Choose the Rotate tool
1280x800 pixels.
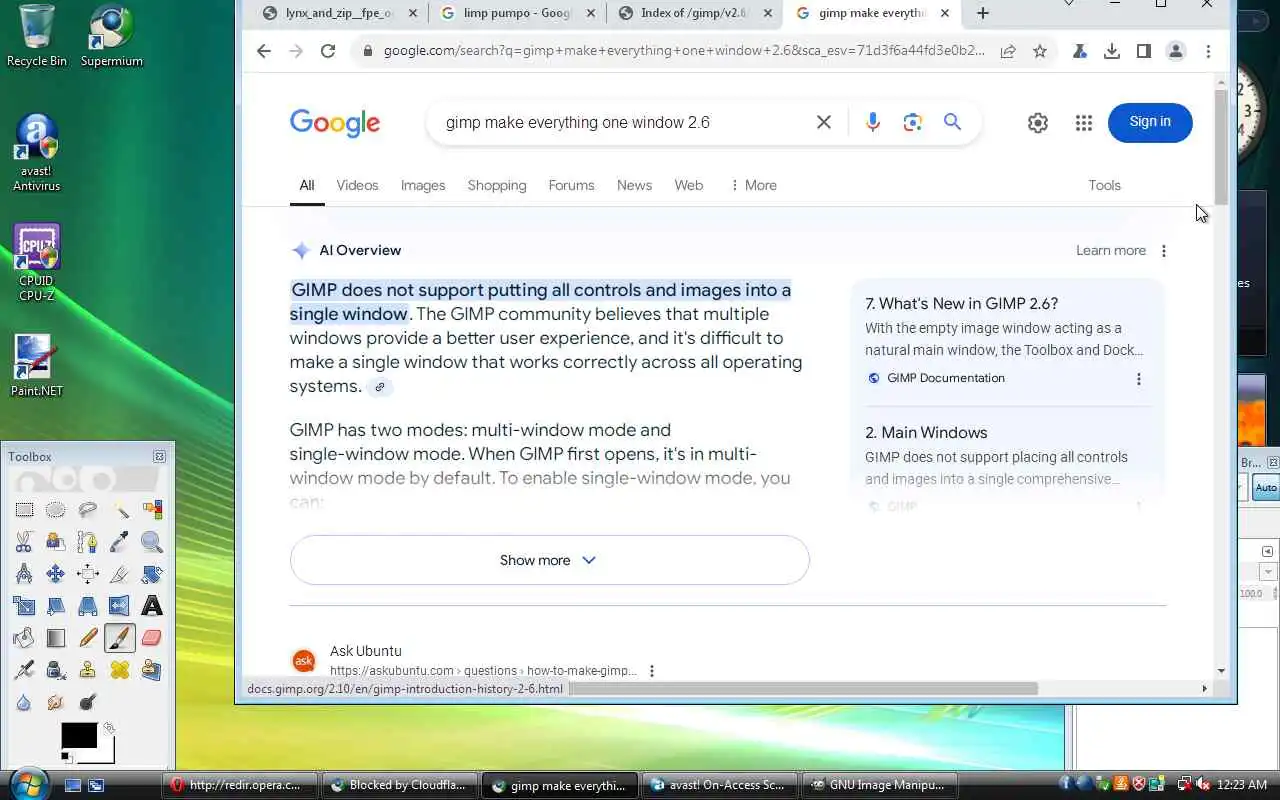coord(152,574)
